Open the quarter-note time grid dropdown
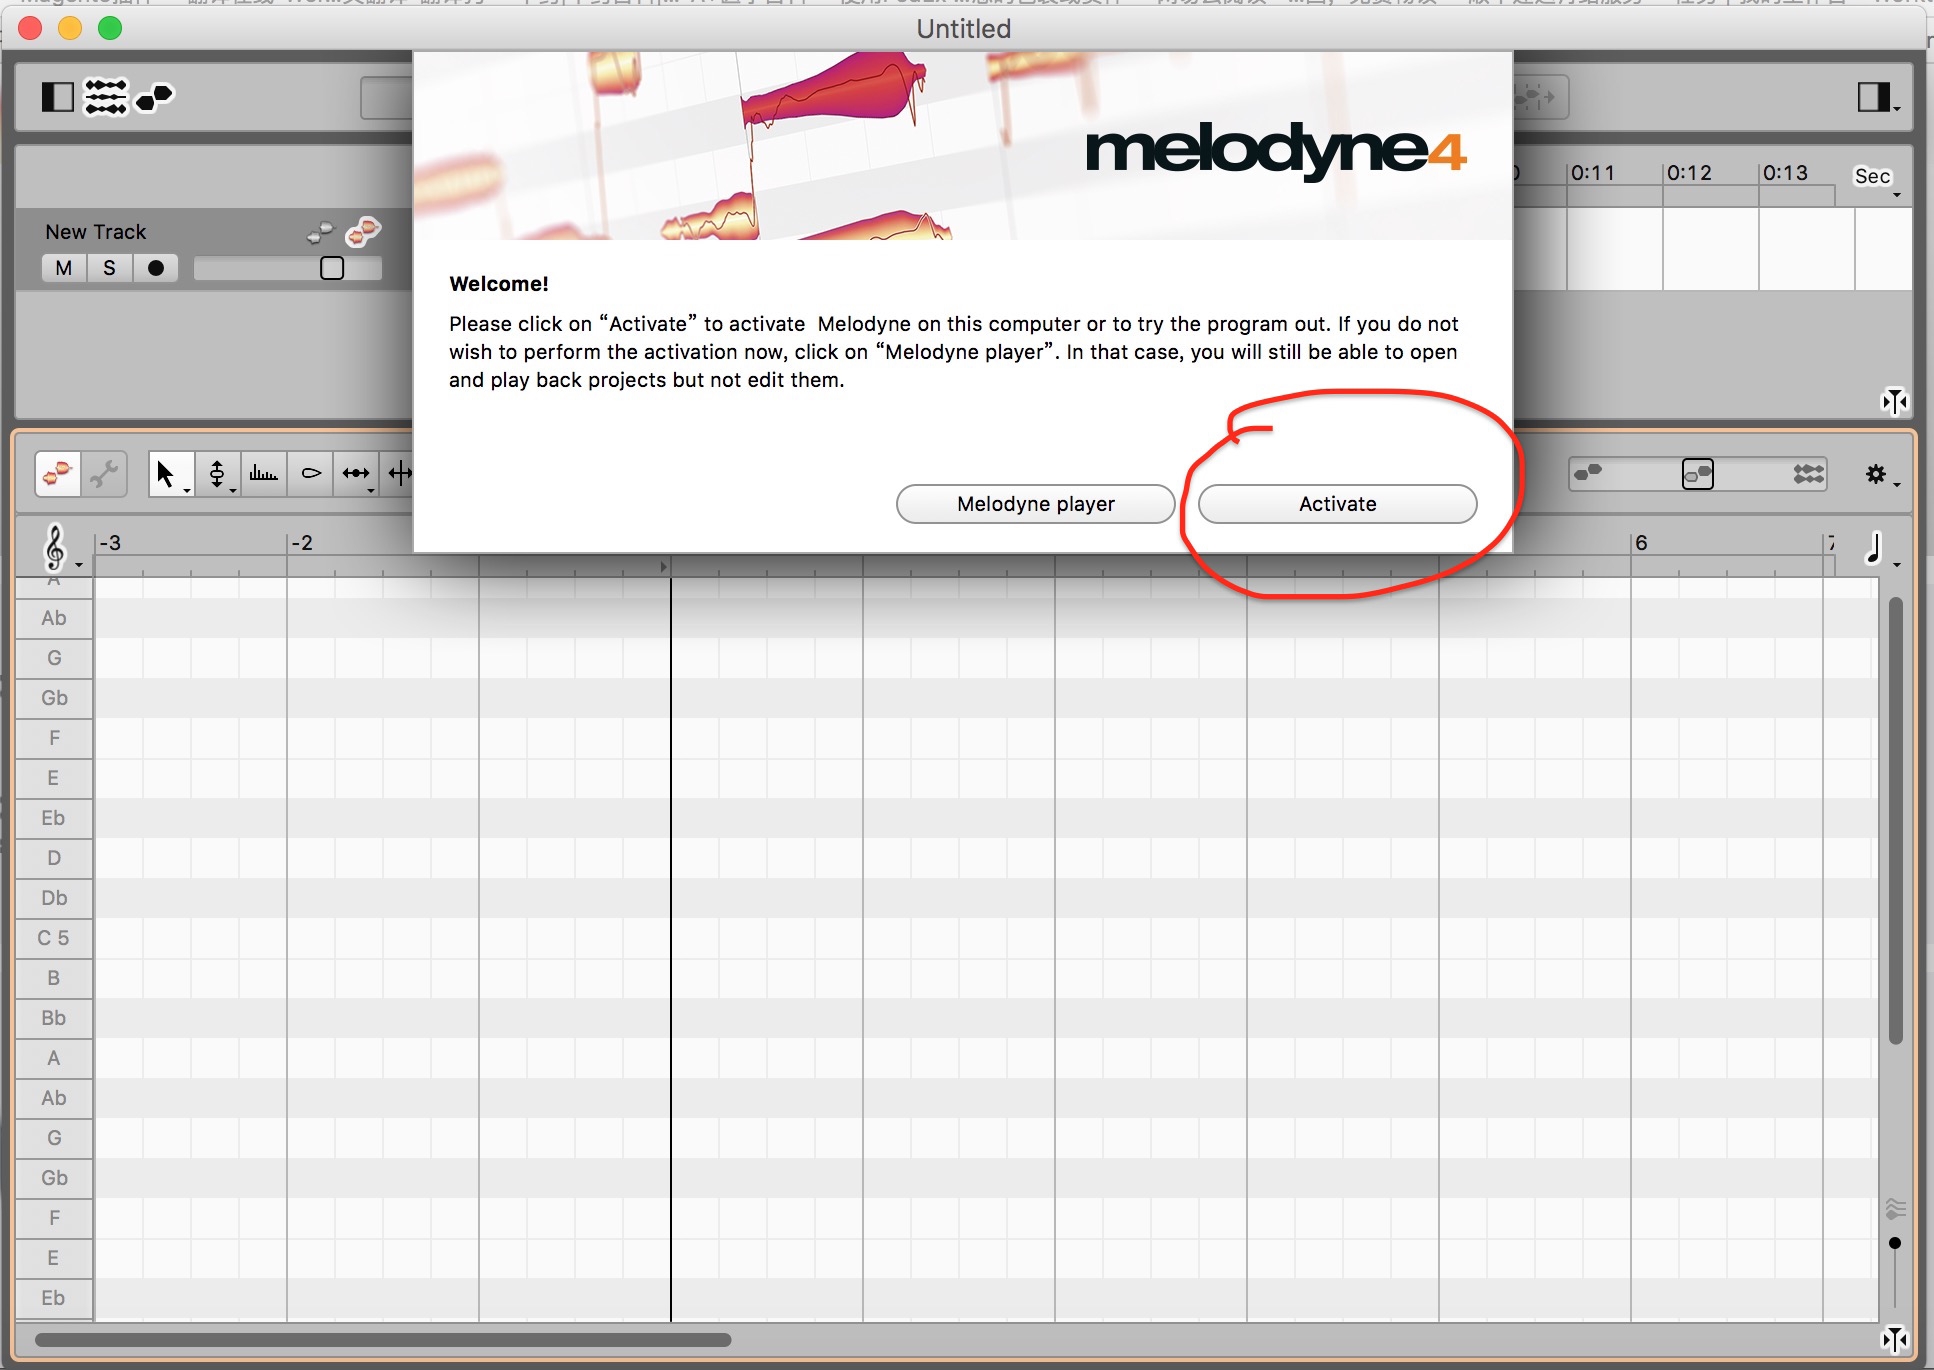 1880,548
